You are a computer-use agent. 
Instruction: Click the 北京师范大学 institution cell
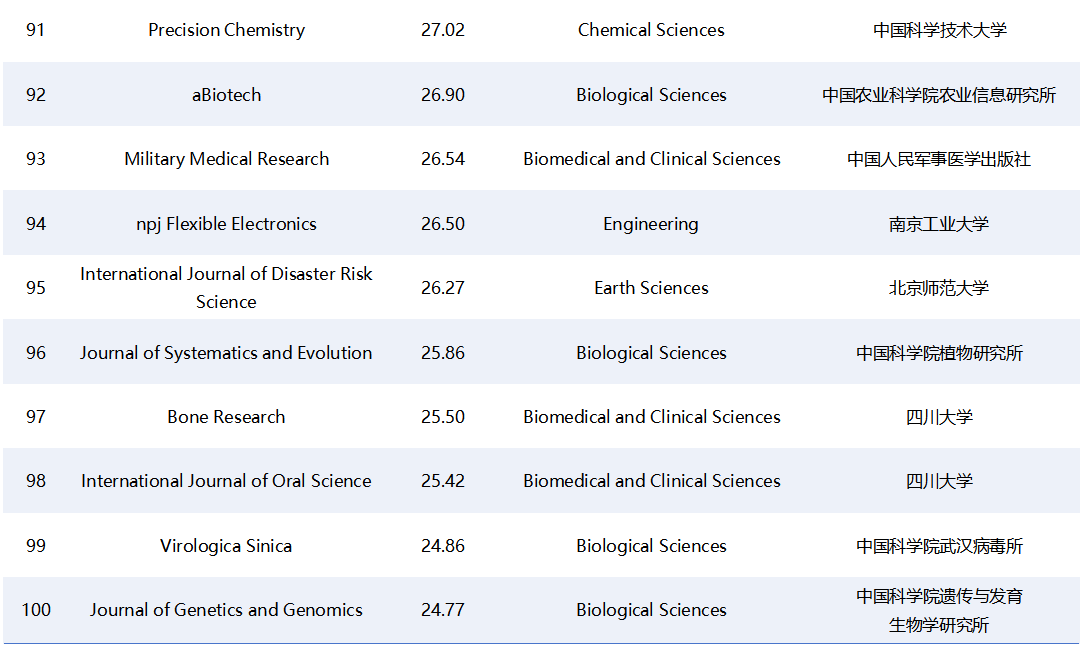(939, 288)
